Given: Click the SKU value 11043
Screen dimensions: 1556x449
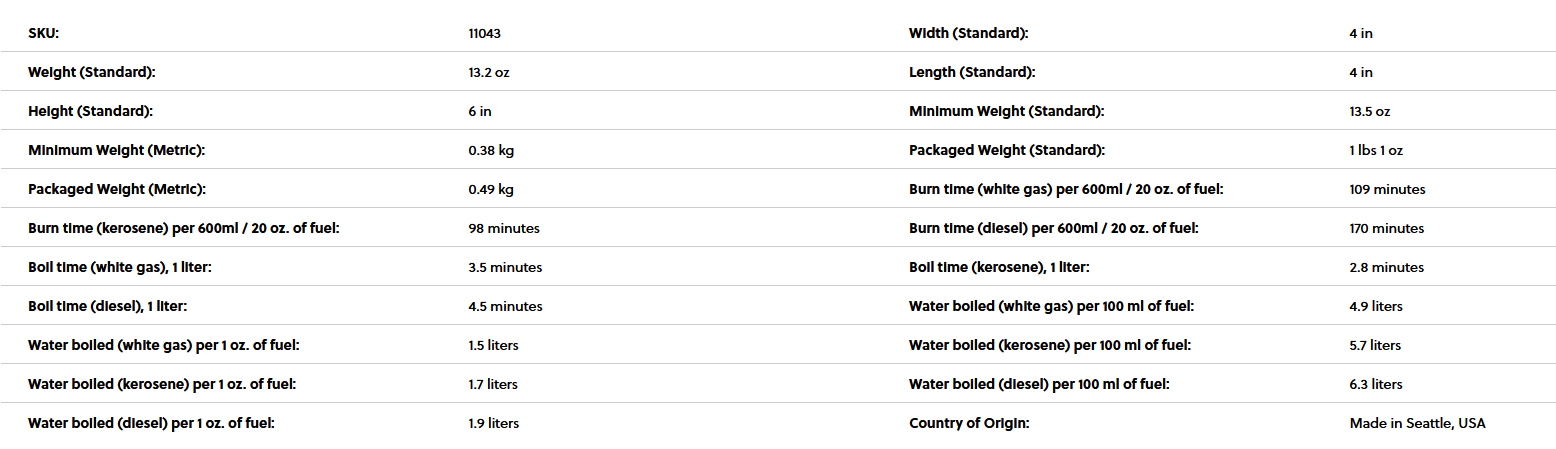Looking at the screenshot, I should (x=484, y=33).
